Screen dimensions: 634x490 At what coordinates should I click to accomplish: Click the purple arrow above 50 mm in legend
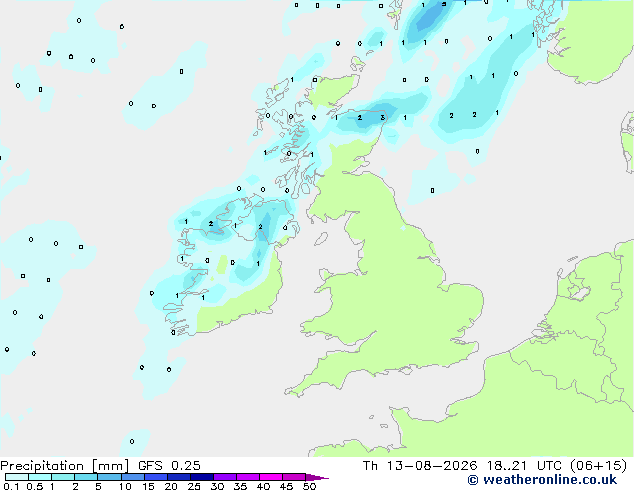[317, 477]
